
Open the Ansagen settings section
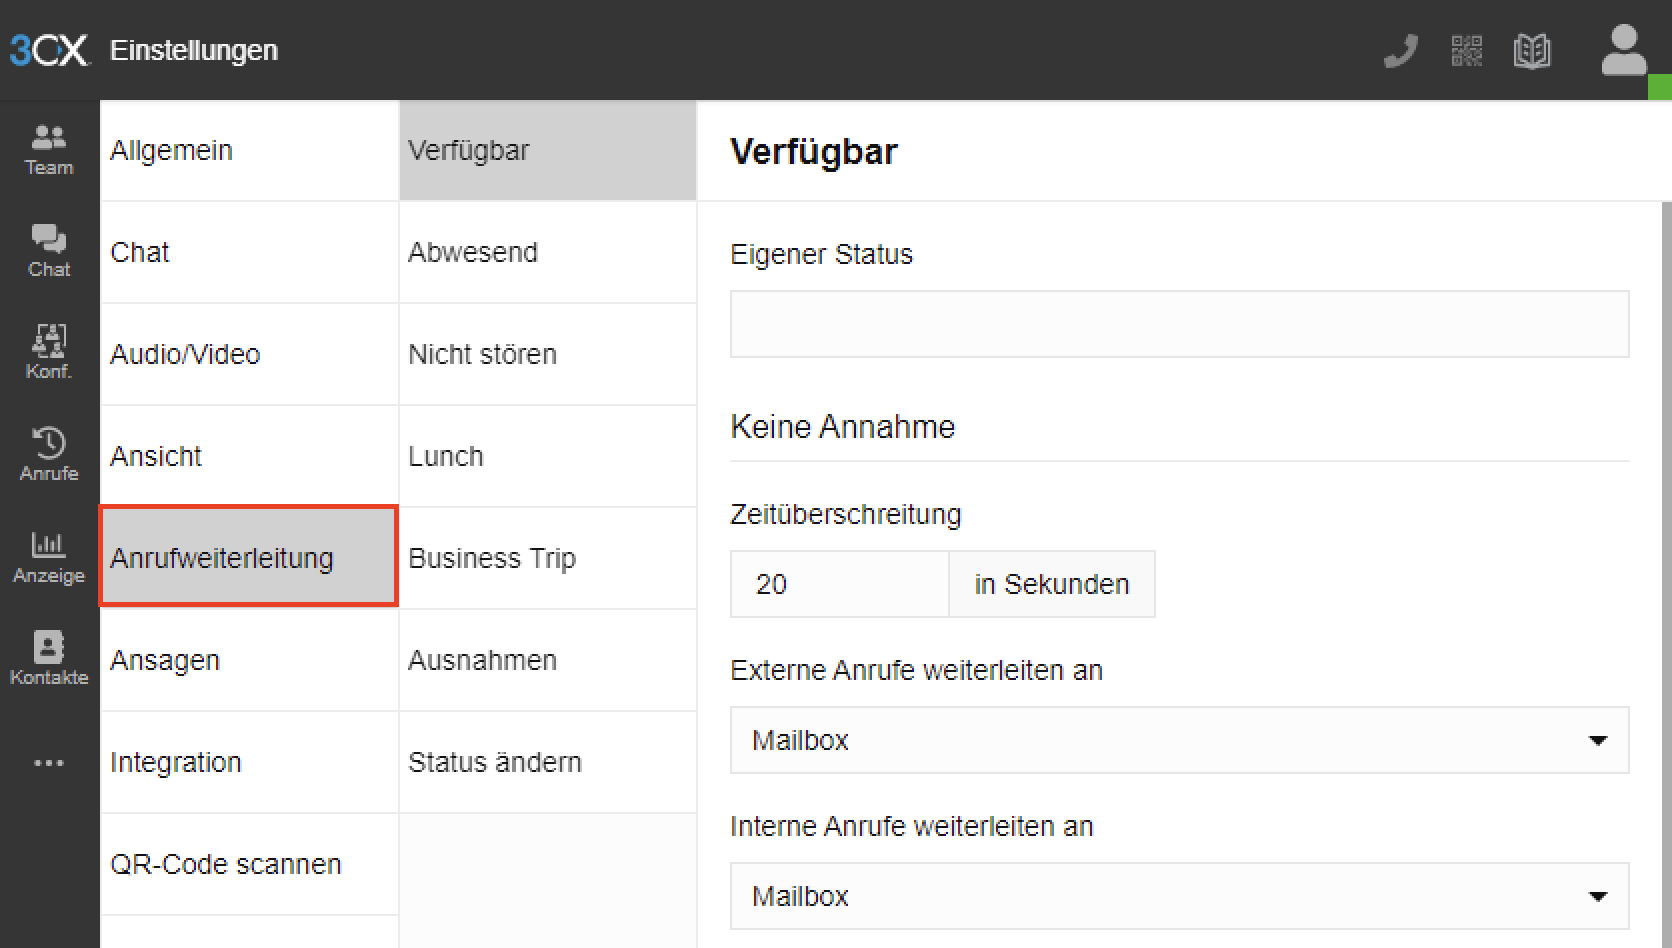(x=249, y=660)
